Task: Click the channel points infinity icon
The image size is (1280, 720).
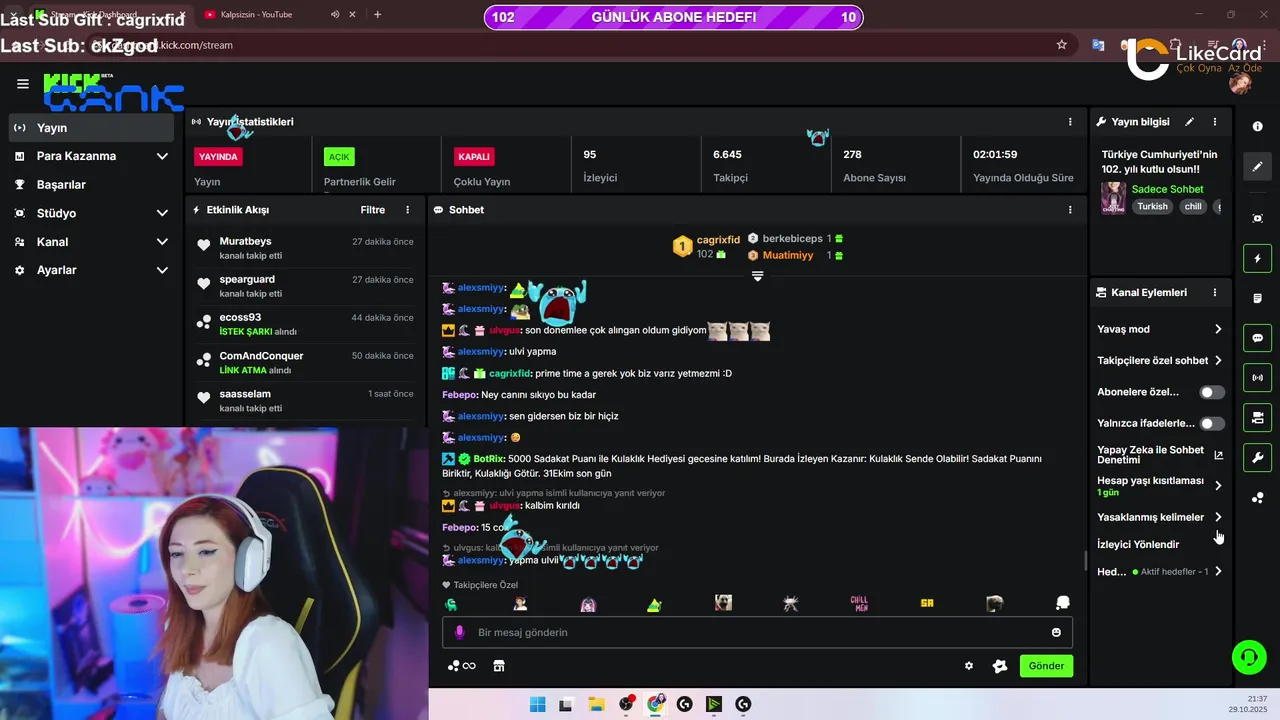Action: pos(462,666)
